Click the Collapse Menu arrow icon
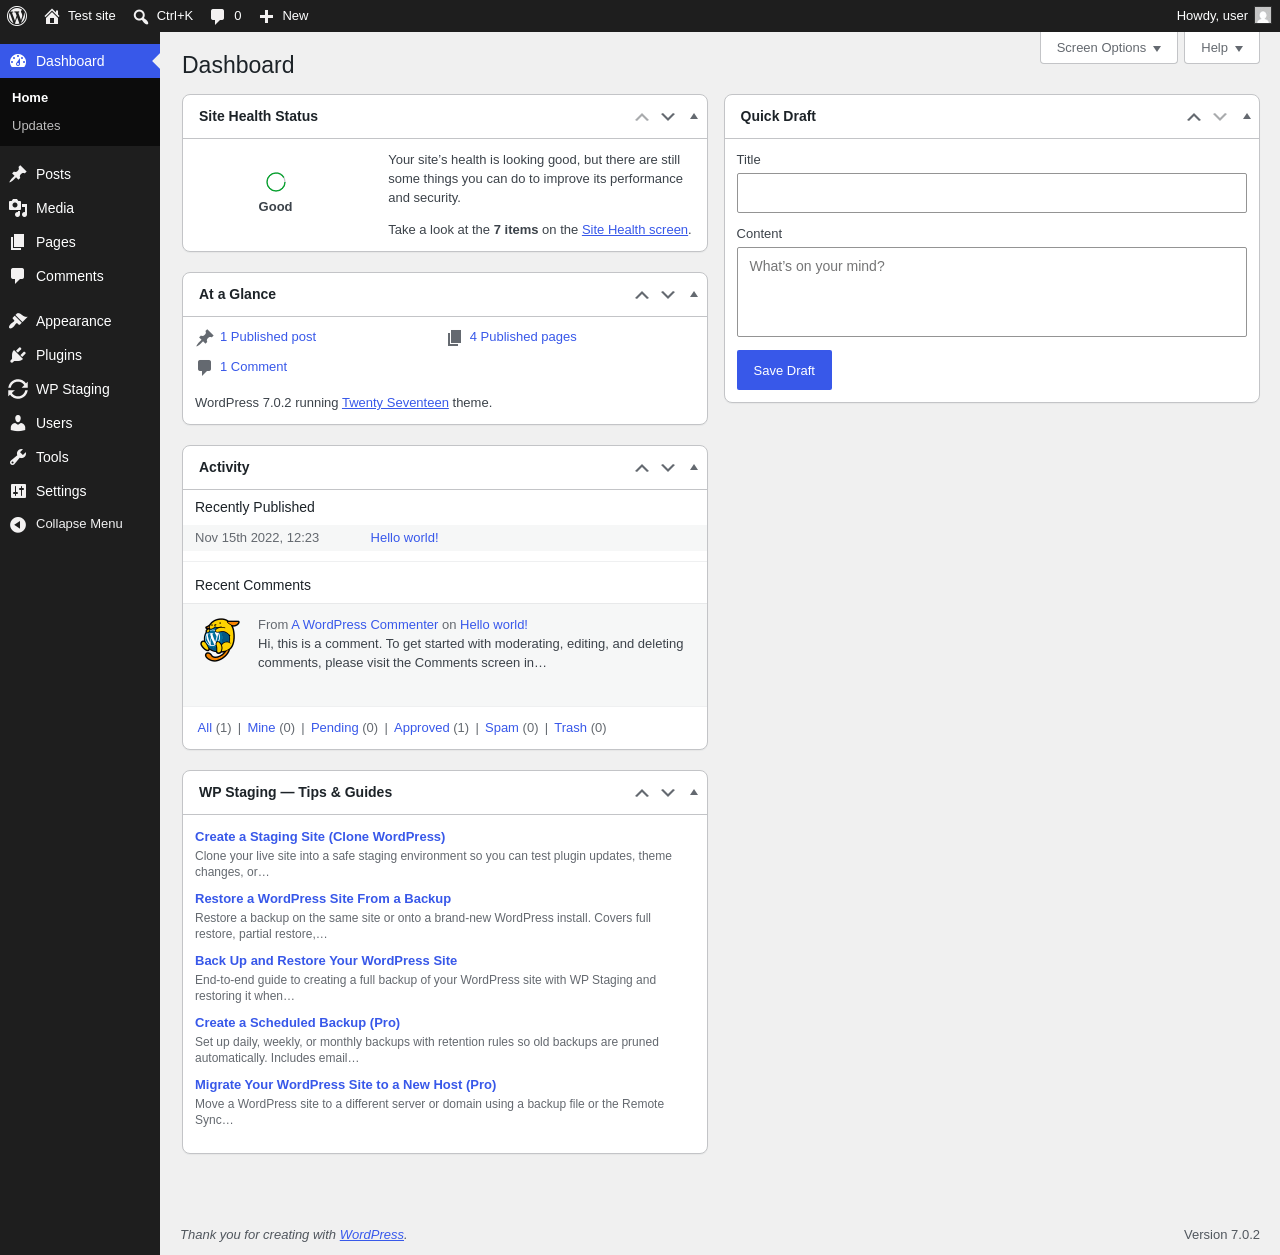 (18, 524)
